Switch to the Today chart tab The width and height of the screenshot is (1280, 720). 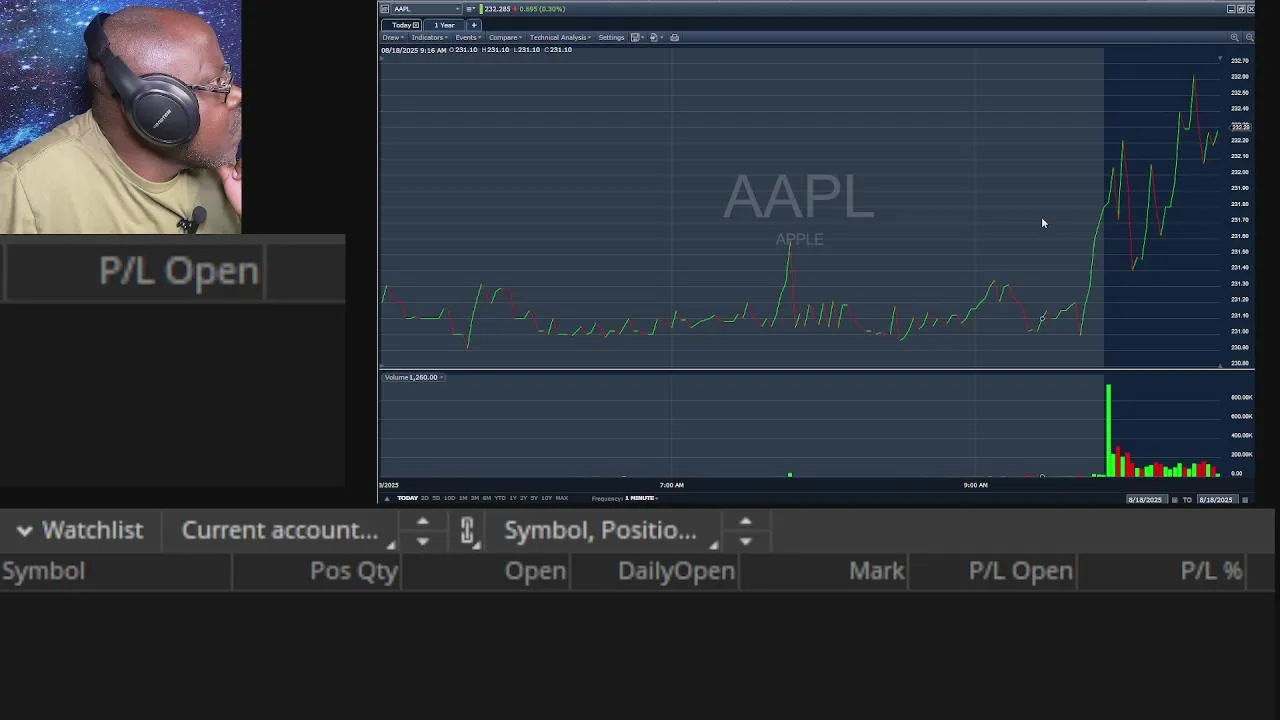pos(401,25)
